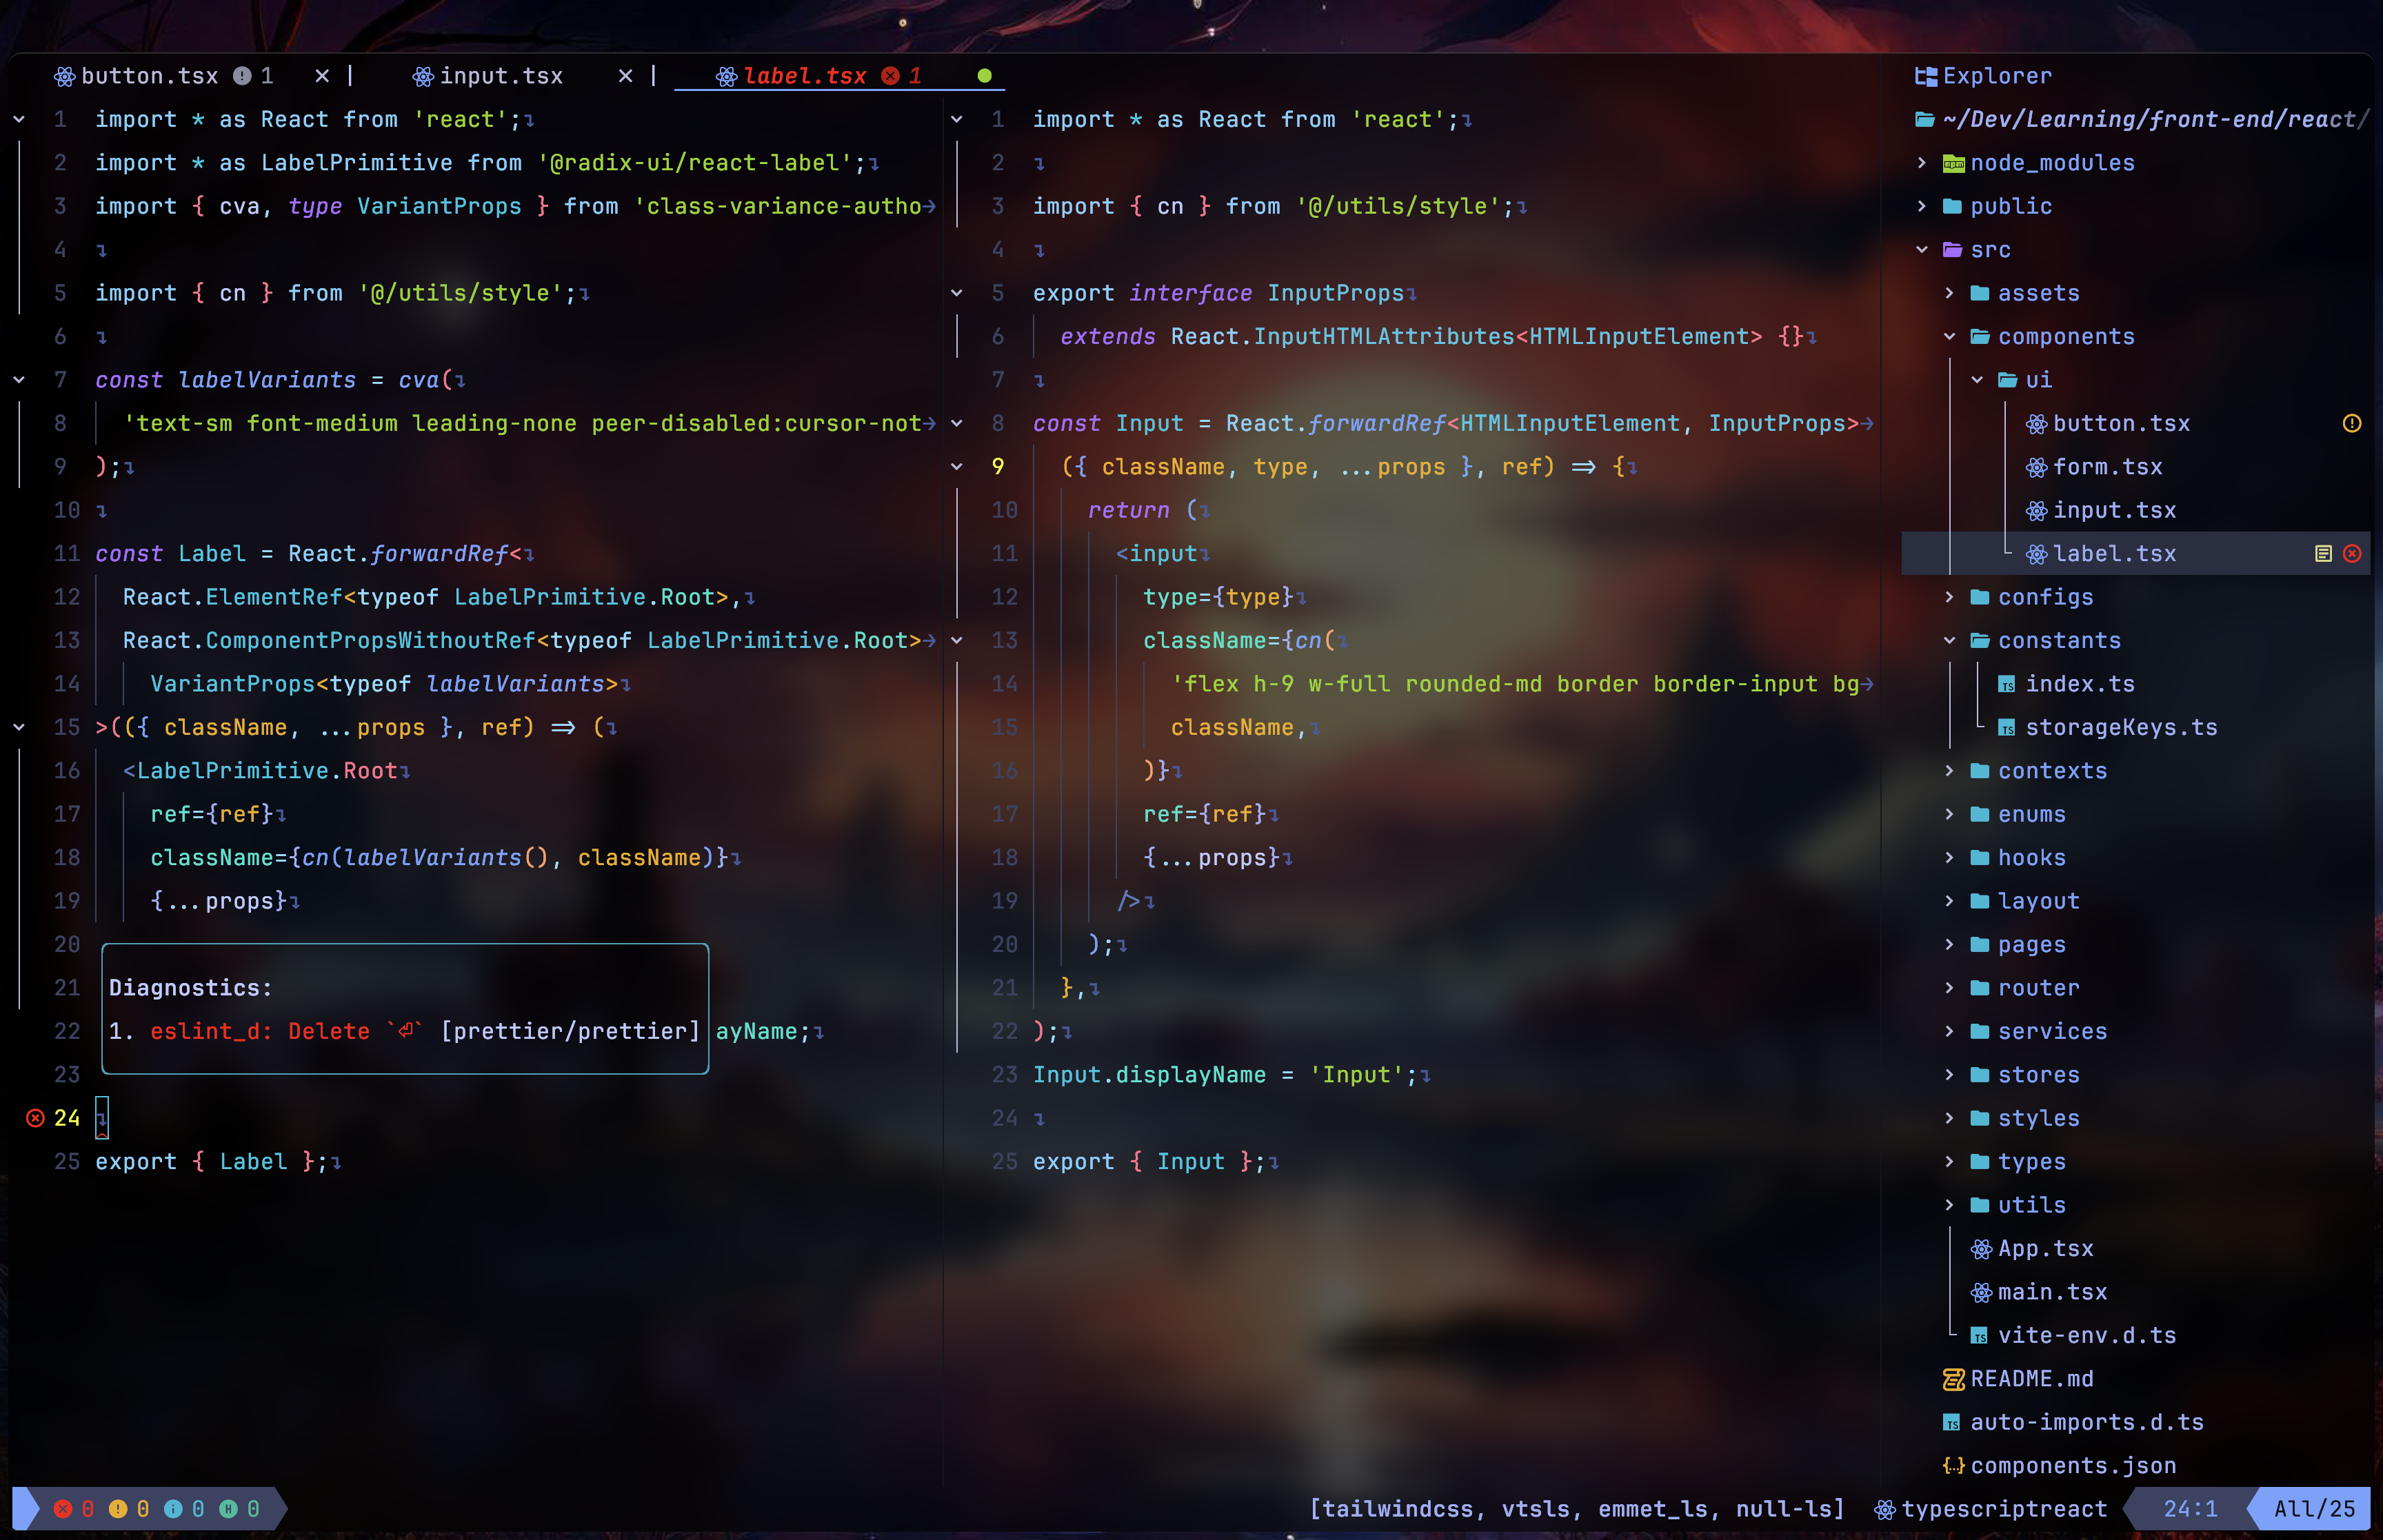Click the components.json braces icon

1953,1466
